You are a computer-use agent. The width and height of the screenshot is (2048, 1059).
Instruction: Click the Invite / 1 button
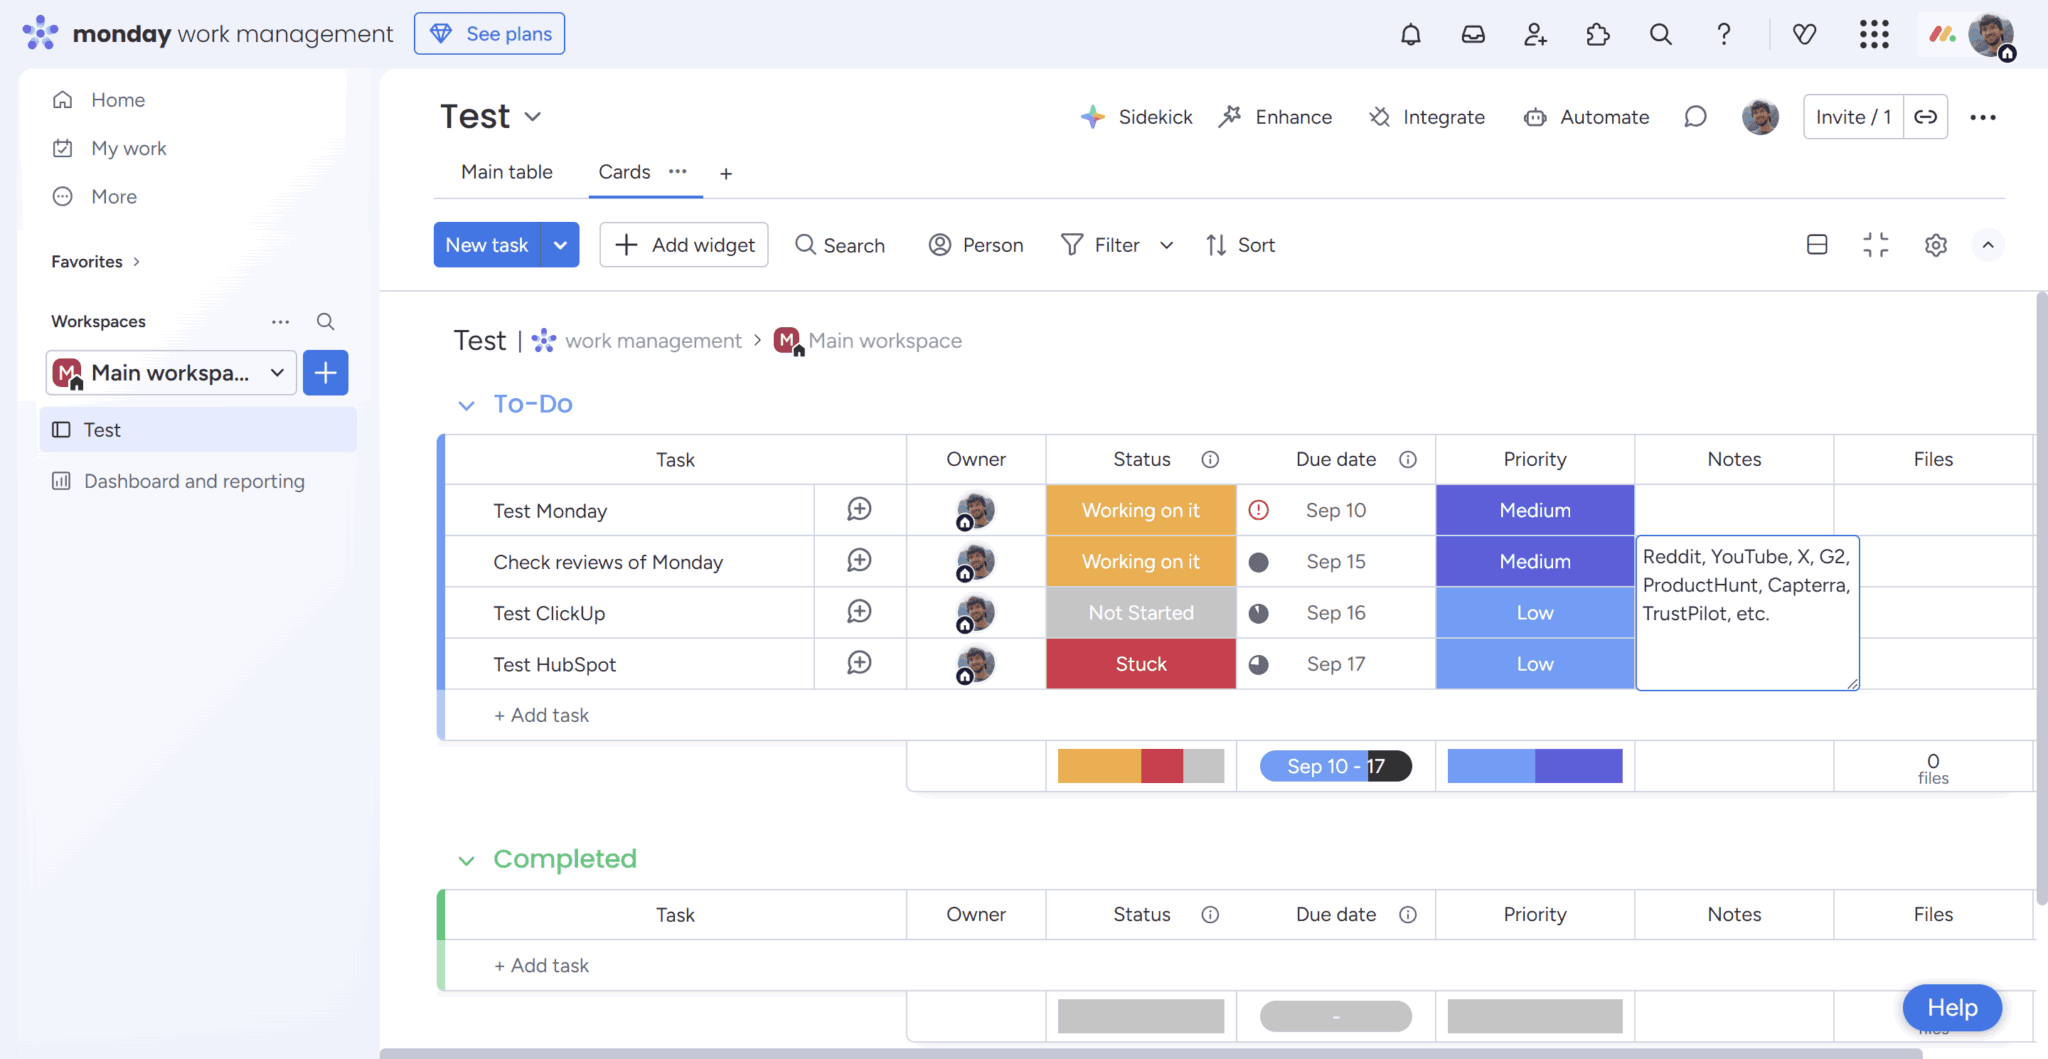click(1853, 117)
